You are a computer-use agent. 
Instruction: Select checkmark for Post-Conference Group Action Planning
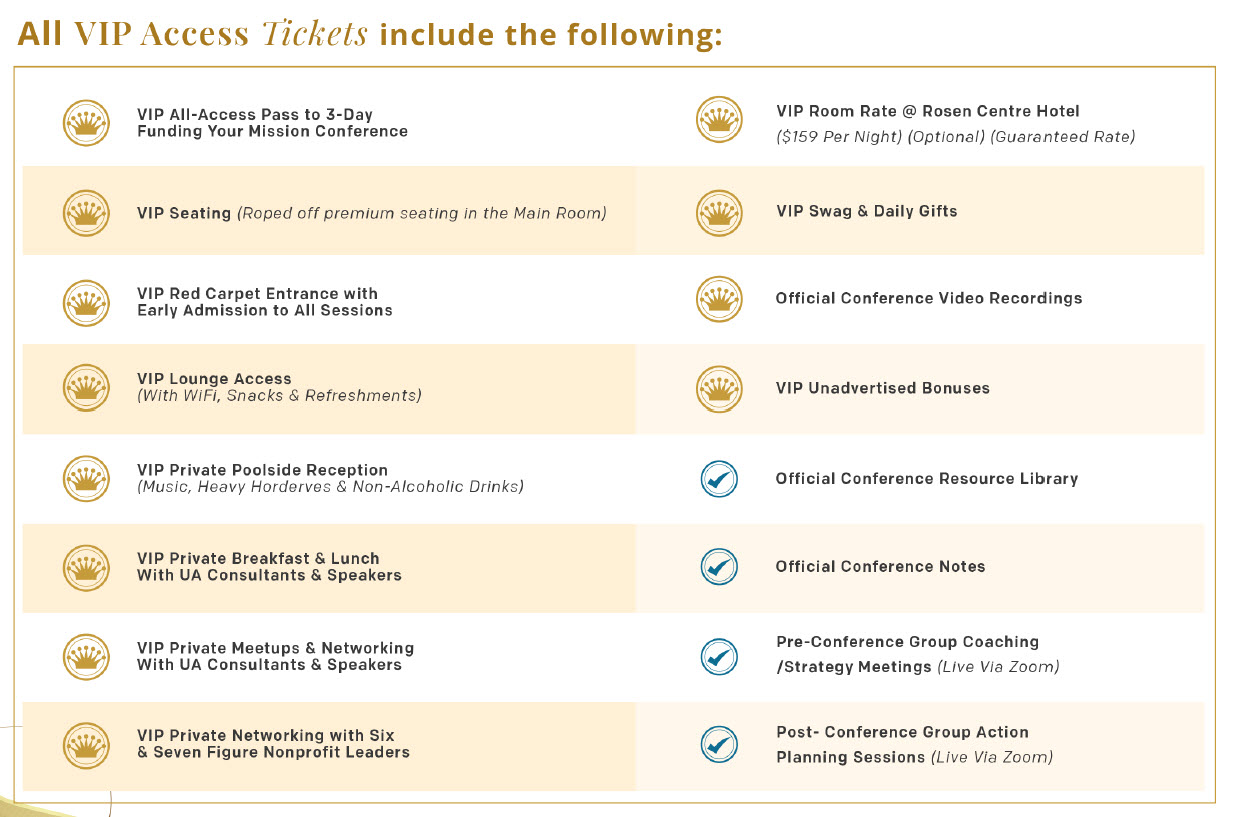pos(719,744)
